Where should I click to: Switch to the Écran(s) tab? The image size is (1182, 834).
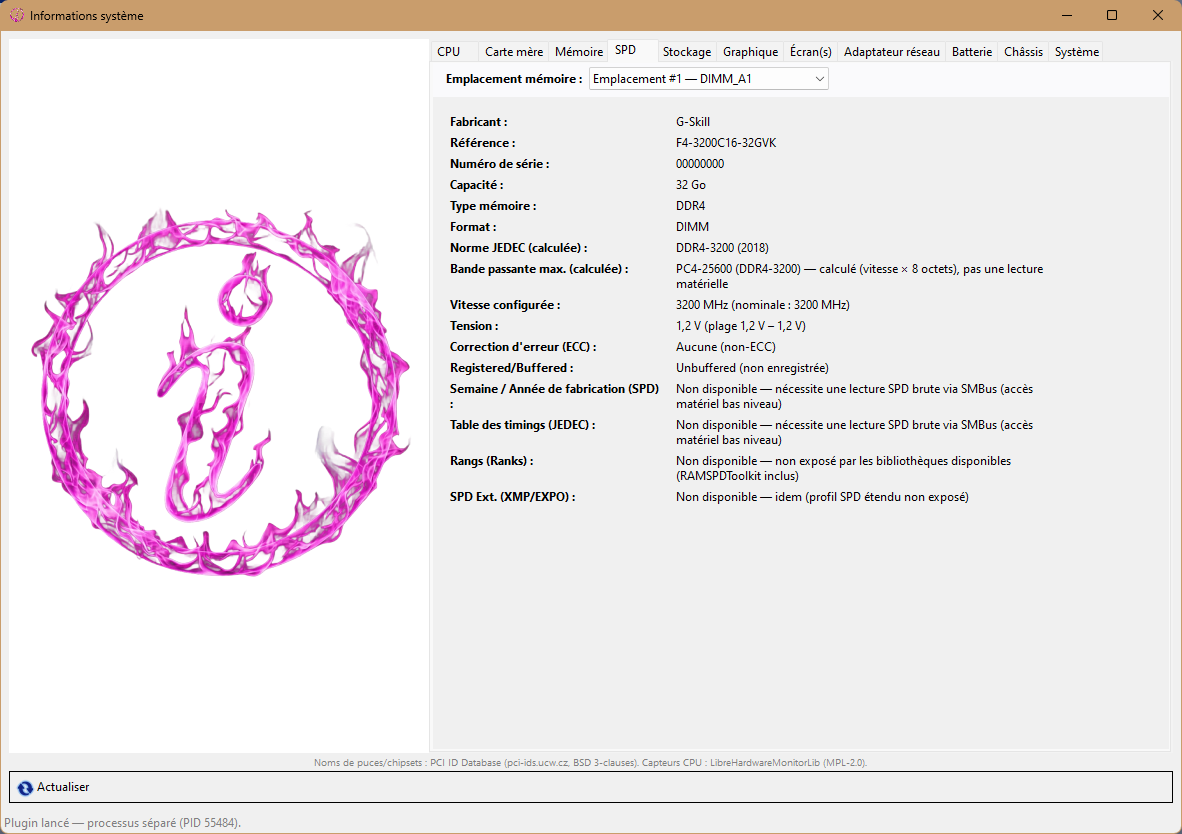810,51
